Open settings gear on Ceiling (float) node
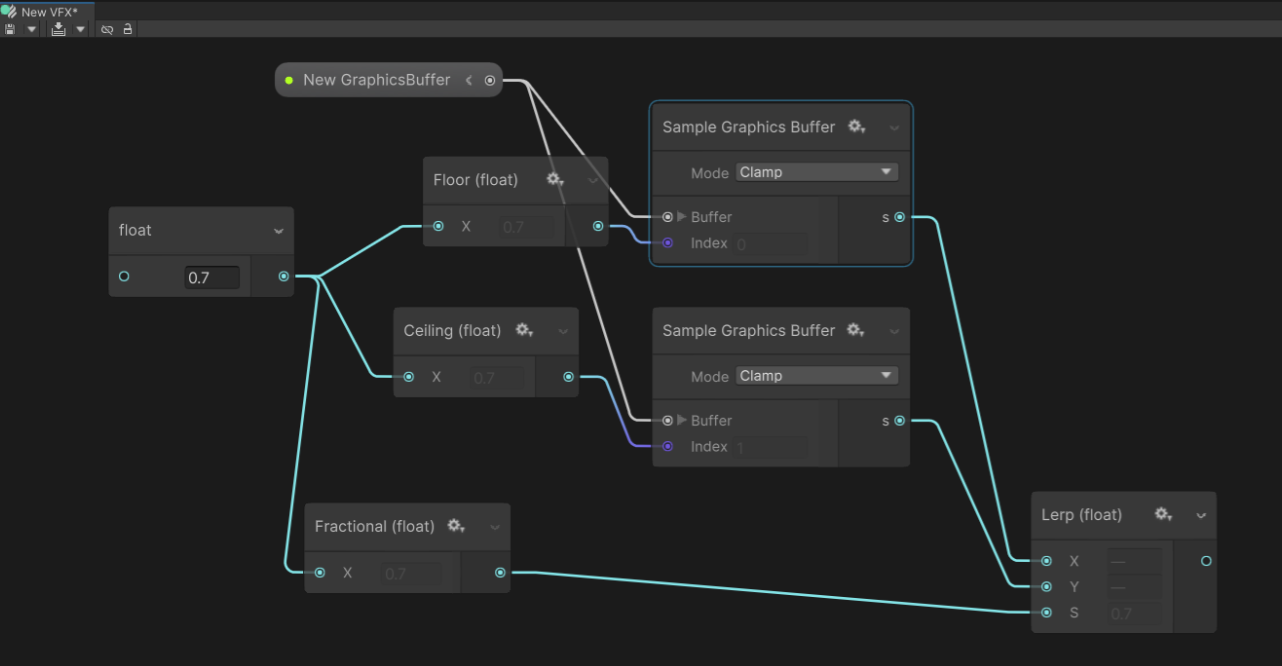1282x666 pixels. (x=524, y=330)
